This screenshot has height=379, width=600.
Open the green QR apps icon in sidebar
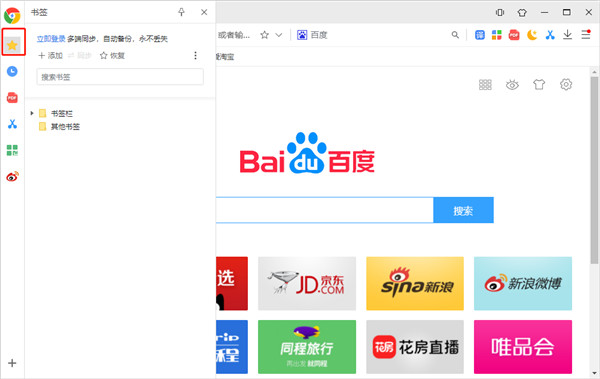12,150
